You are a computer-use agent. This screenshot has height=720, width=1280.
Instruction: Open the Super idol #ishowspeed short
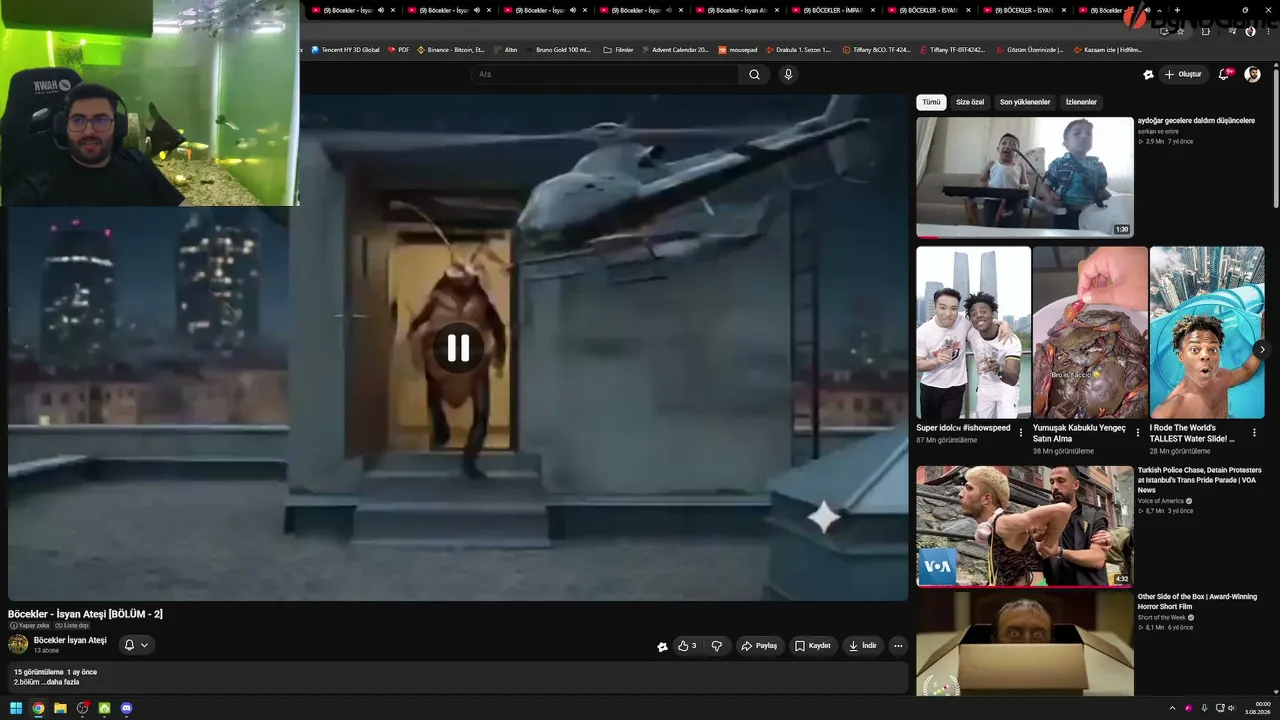(973, 332)
